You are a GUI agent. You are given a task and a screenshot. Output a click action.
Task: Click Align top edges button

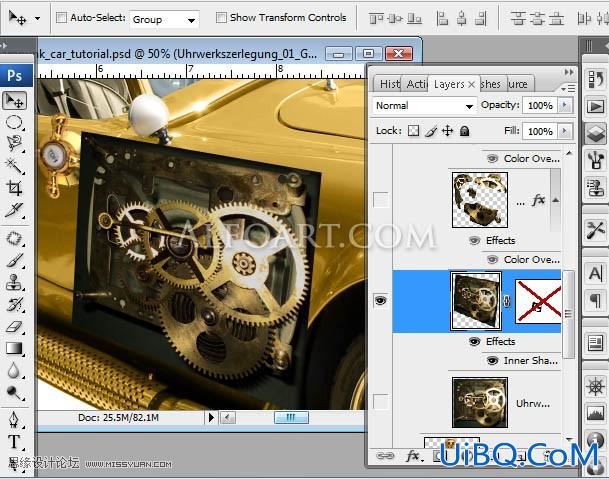tap(376, 18)
